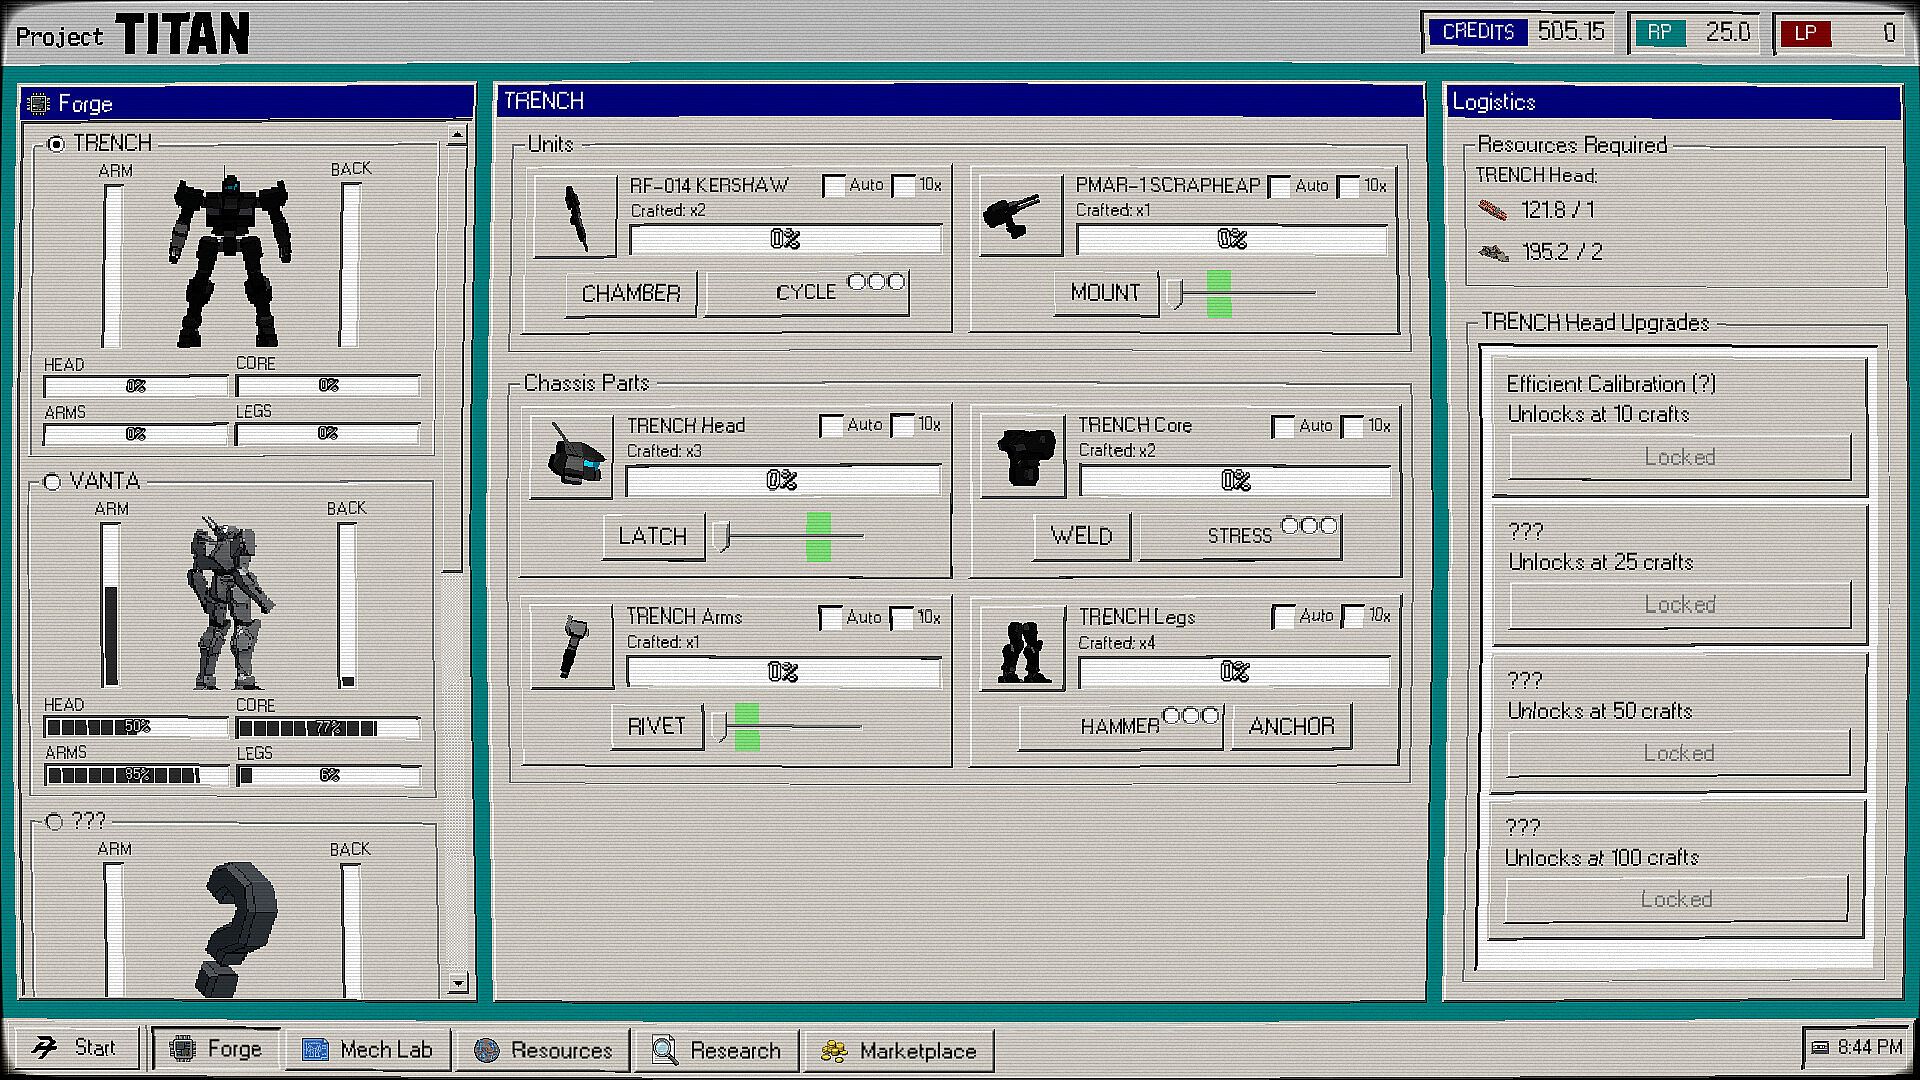This screenshot has width=1920, height=1080.
Task: Click the TRENCH Legs part icon
Action: point(1022,649)
